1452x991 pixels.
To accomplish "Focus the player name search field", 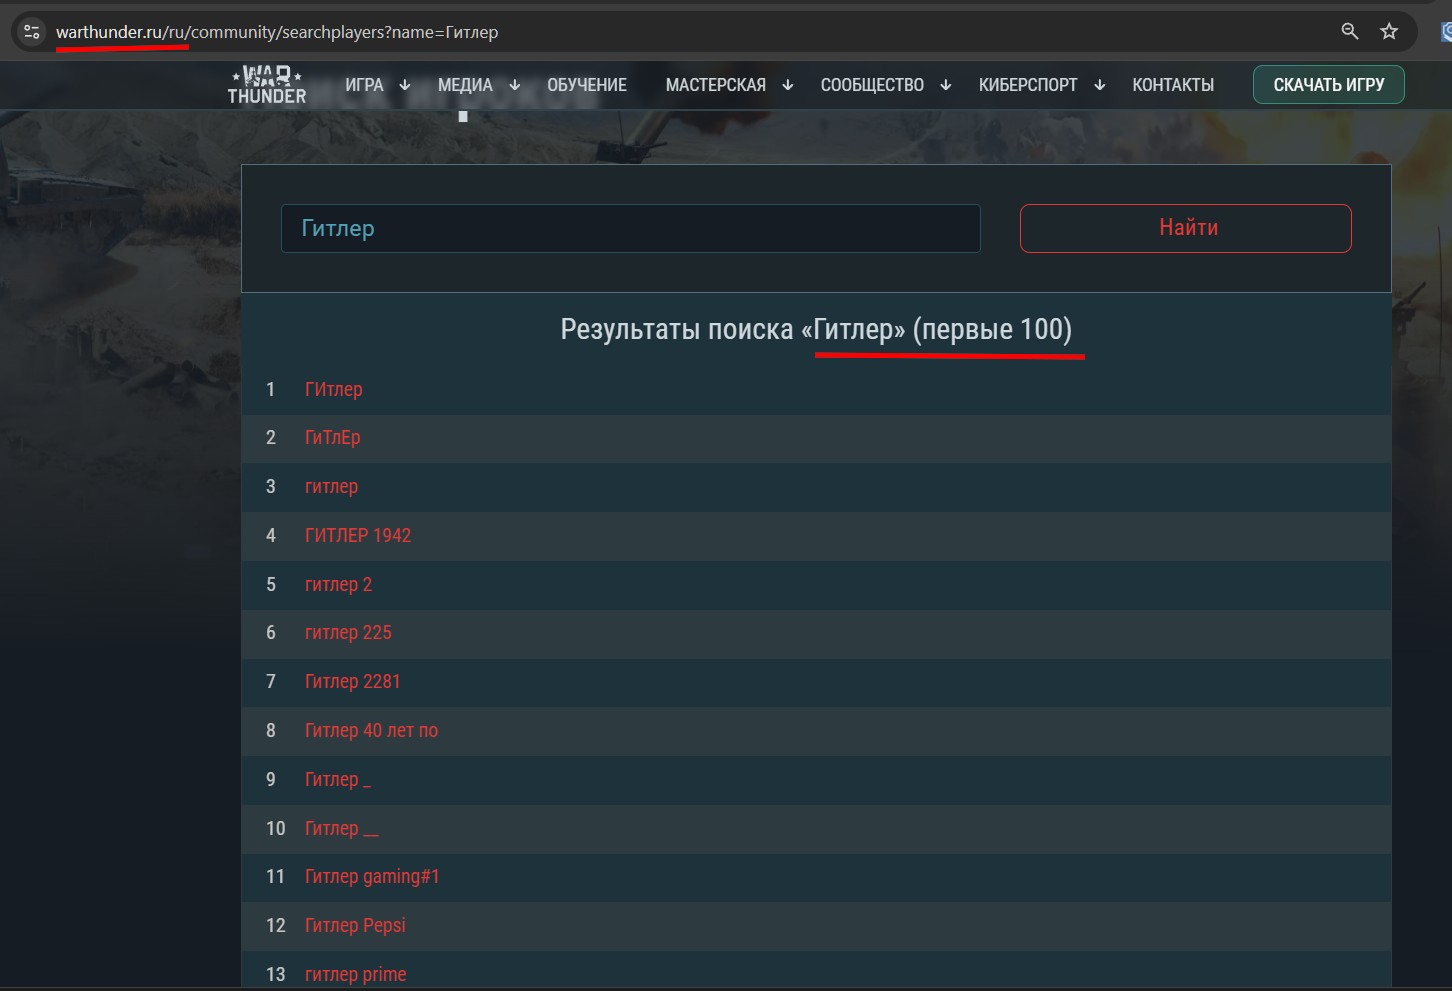I will pyautogui.click(x=630, y=229).
